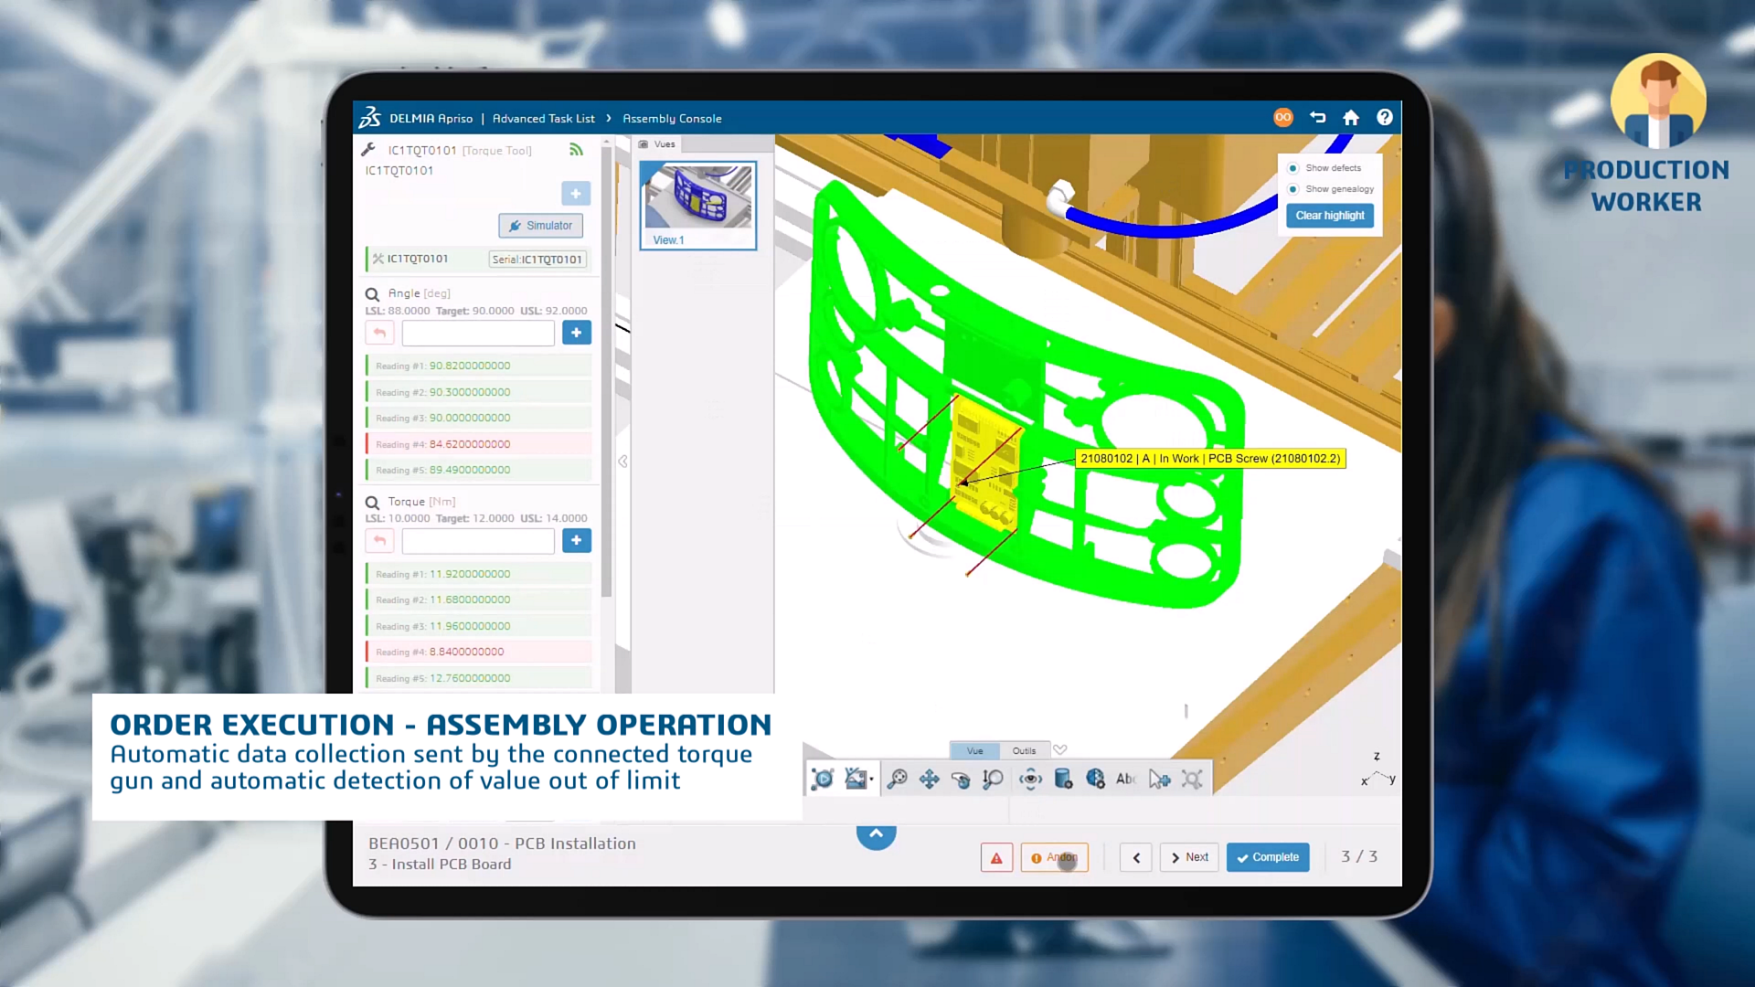The width and height of the screenshot is (1755, 987).
Task: Expand the bottom panel with blue chevron
Action: pos(876,834)
